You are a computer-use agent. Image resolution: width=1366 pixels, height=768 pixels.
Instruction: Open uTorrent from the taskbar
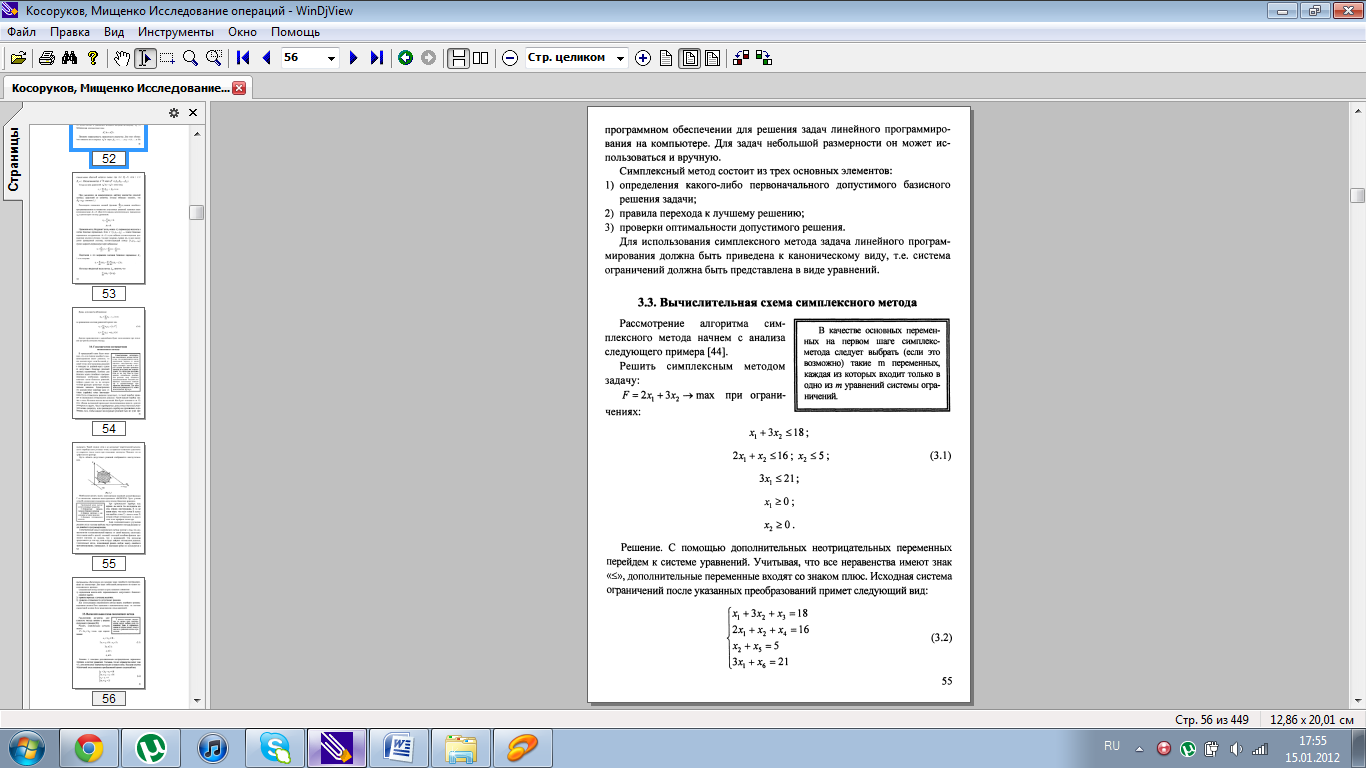[151, 747]
